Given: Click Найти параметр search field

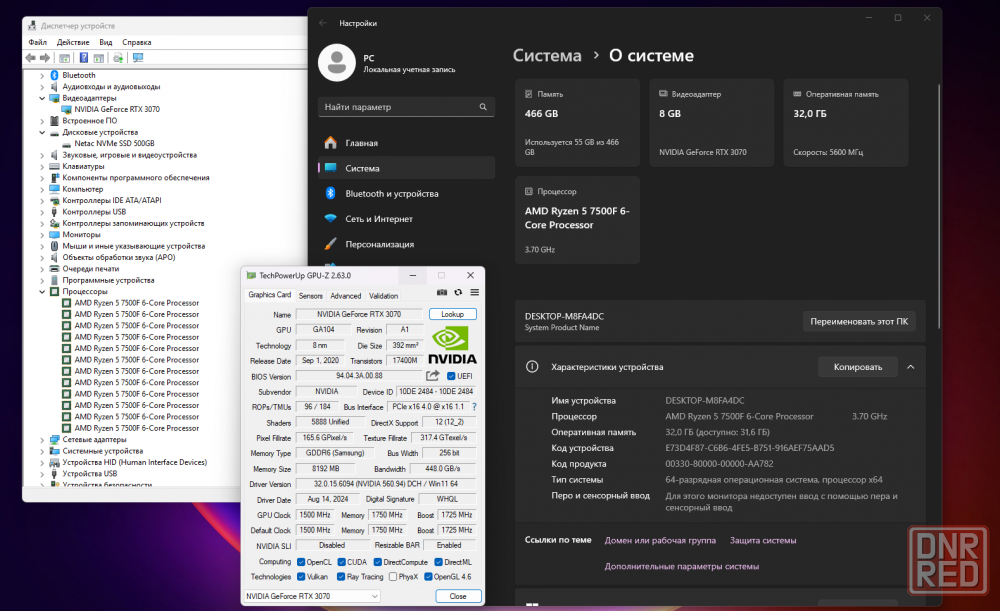Looking at the screenshot, I should click(406, 107).
